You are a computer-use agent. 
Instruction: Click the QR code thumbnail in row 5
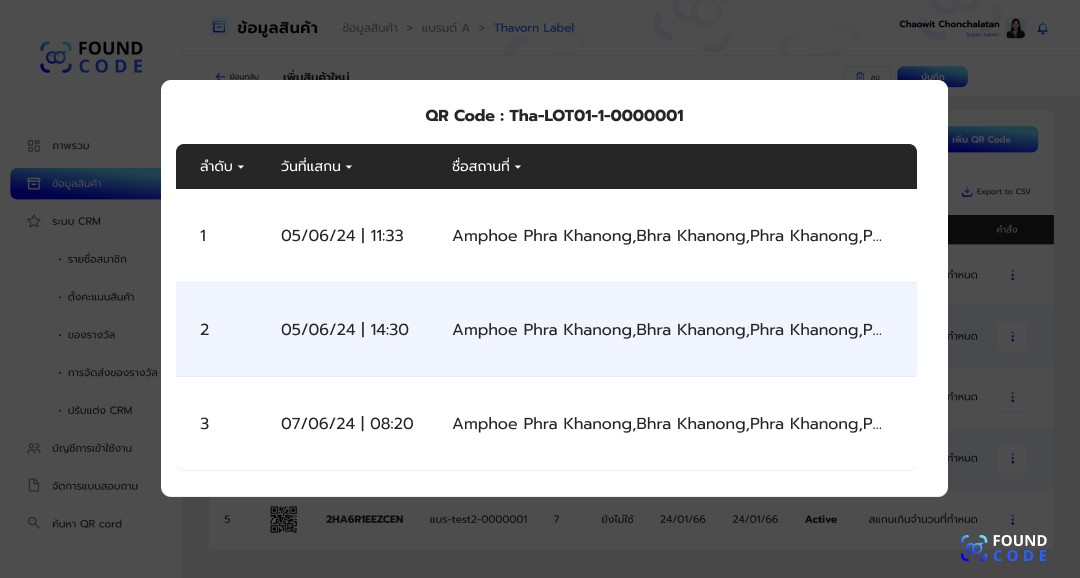tap(284, 519)
